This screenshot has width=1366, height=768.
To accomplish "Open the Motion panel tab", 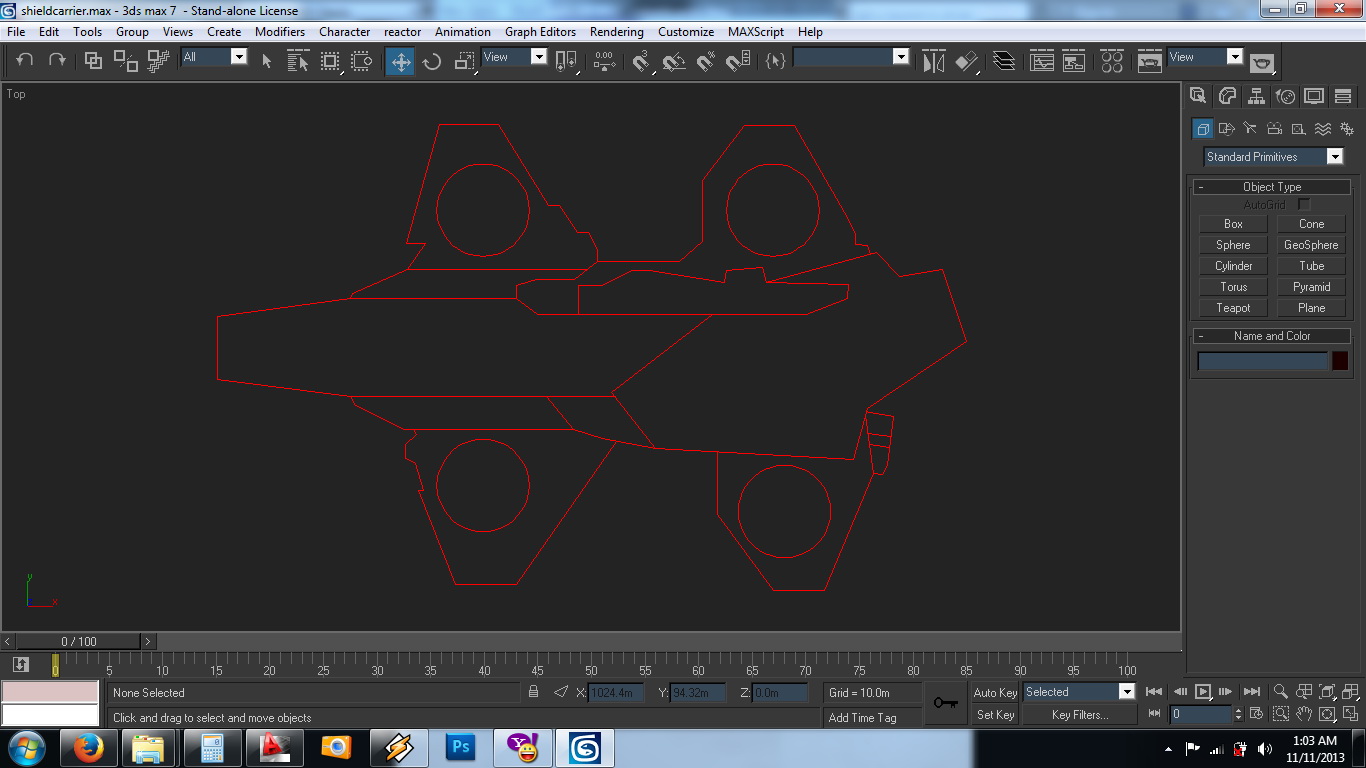I will pos(1285,96).
